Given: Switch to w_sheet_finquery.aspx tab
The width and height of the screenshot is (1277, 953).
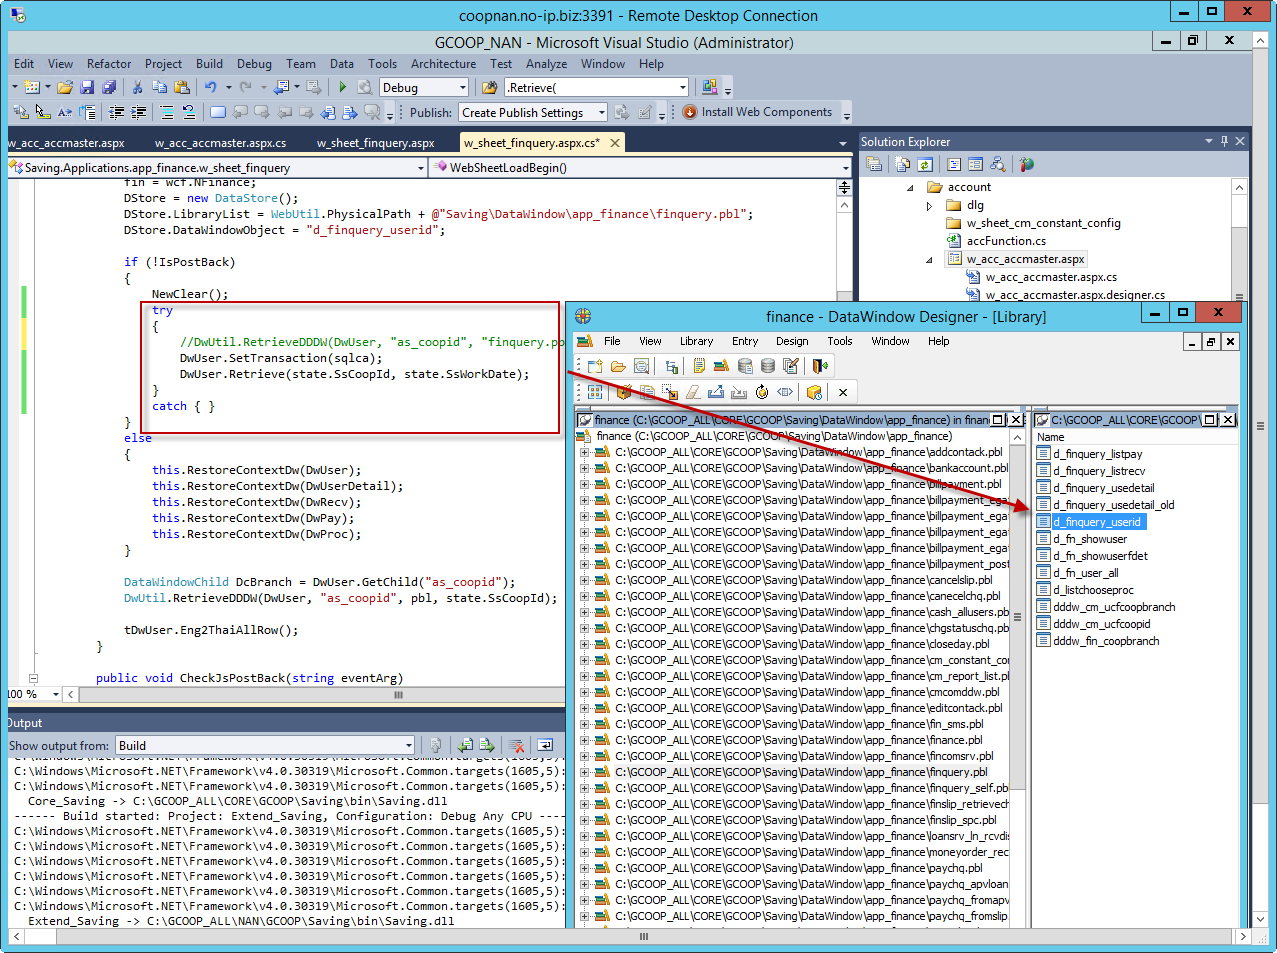Looking at the screenshot, I should click(x=376, y=143).
